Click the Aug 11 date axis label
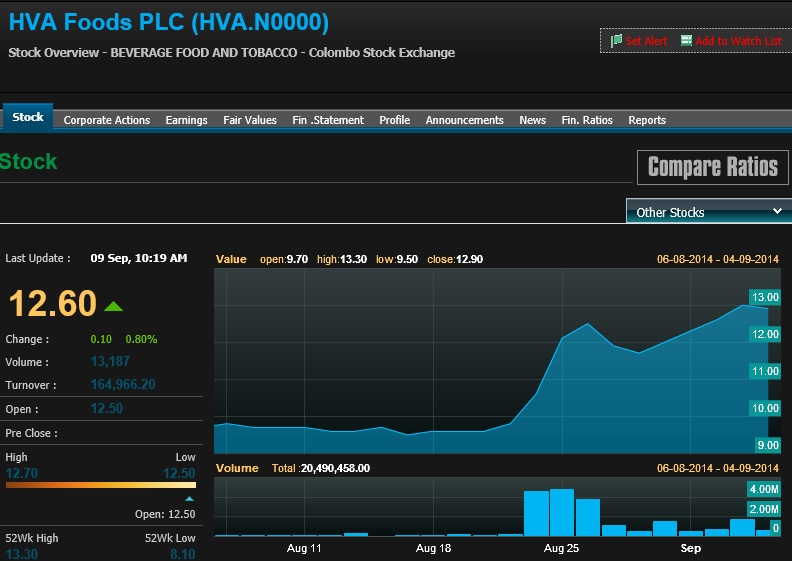Viewport: 792px width, 561px height. tap(304, 548)
